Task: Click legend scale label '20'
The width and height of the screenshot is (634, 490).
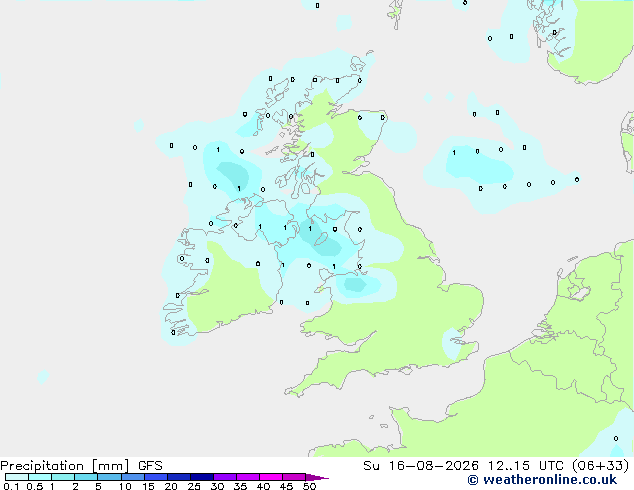Action: 171,486
